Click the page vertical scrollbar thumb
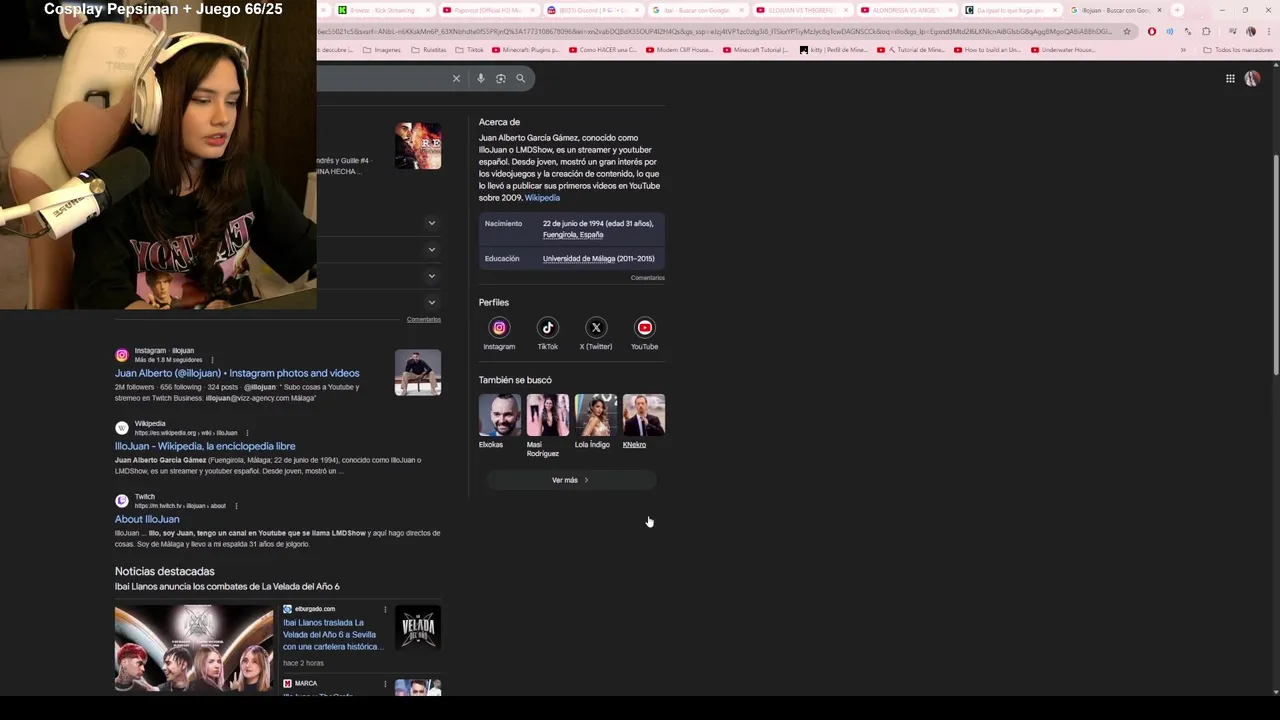1280x720 pixels. [x=1275, y=265]
